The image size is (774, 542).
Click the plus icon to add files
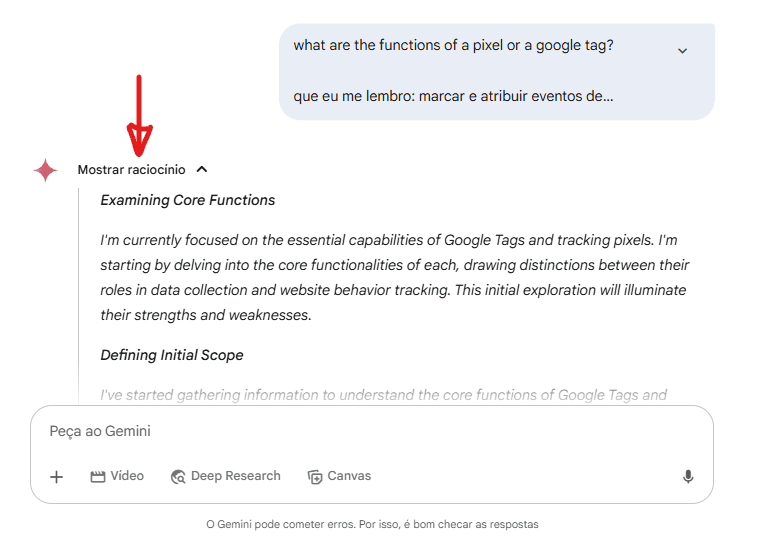tap(57, 477)
